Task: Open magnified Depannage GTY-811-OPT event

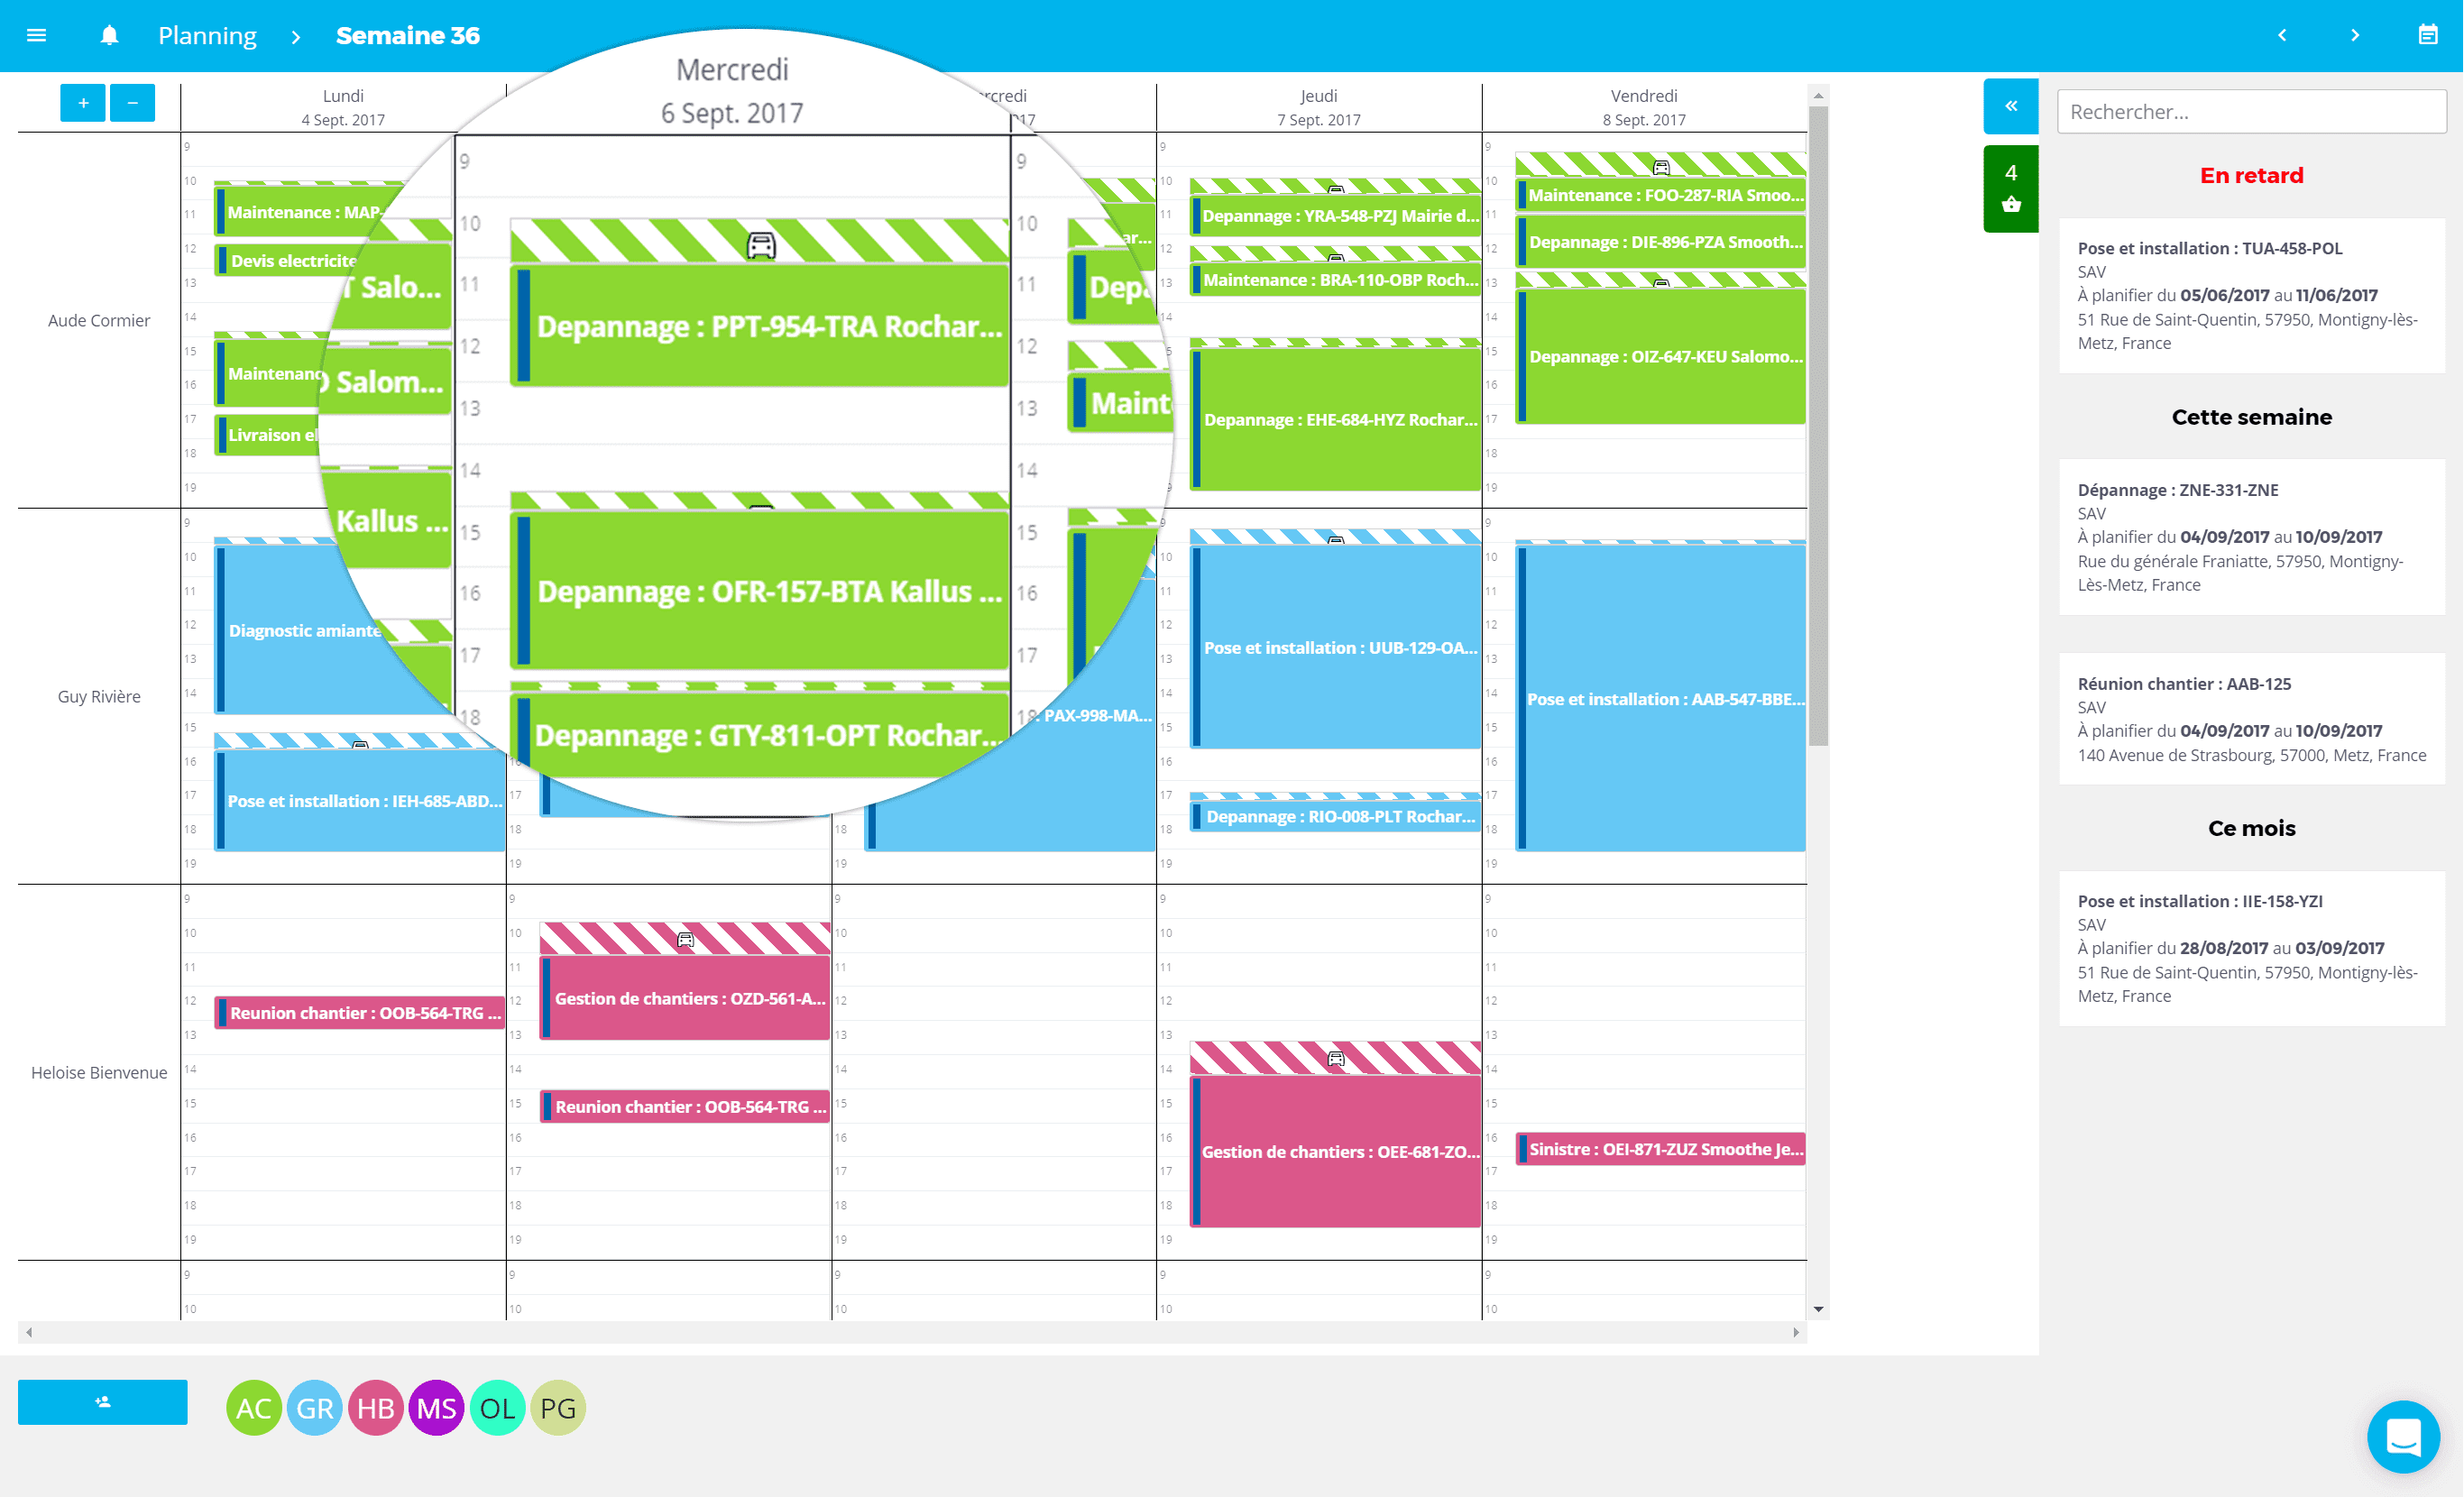Action: click(x=760, y=735)
